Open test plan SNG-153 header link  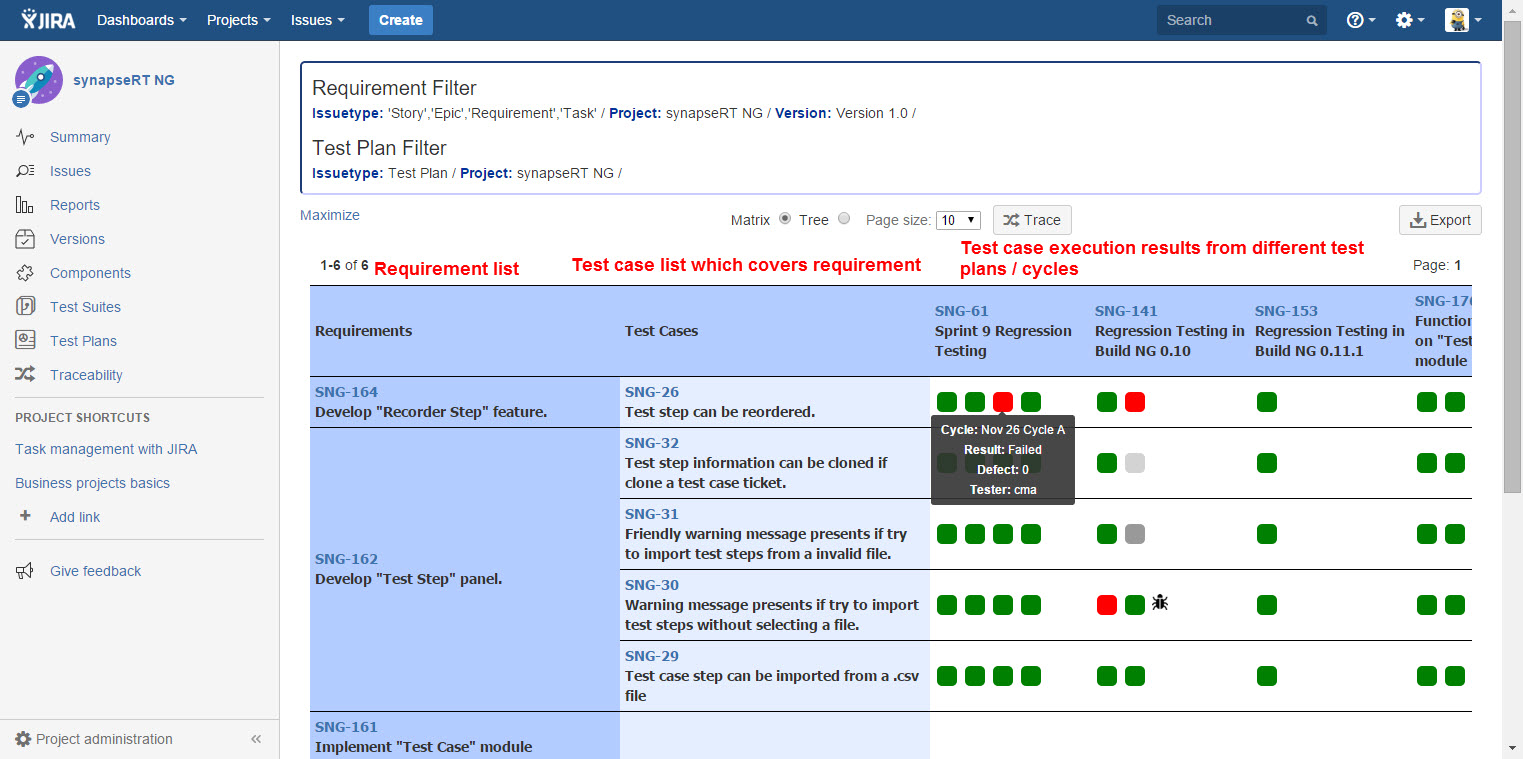pyautogui.click(x=1286, y=311)
